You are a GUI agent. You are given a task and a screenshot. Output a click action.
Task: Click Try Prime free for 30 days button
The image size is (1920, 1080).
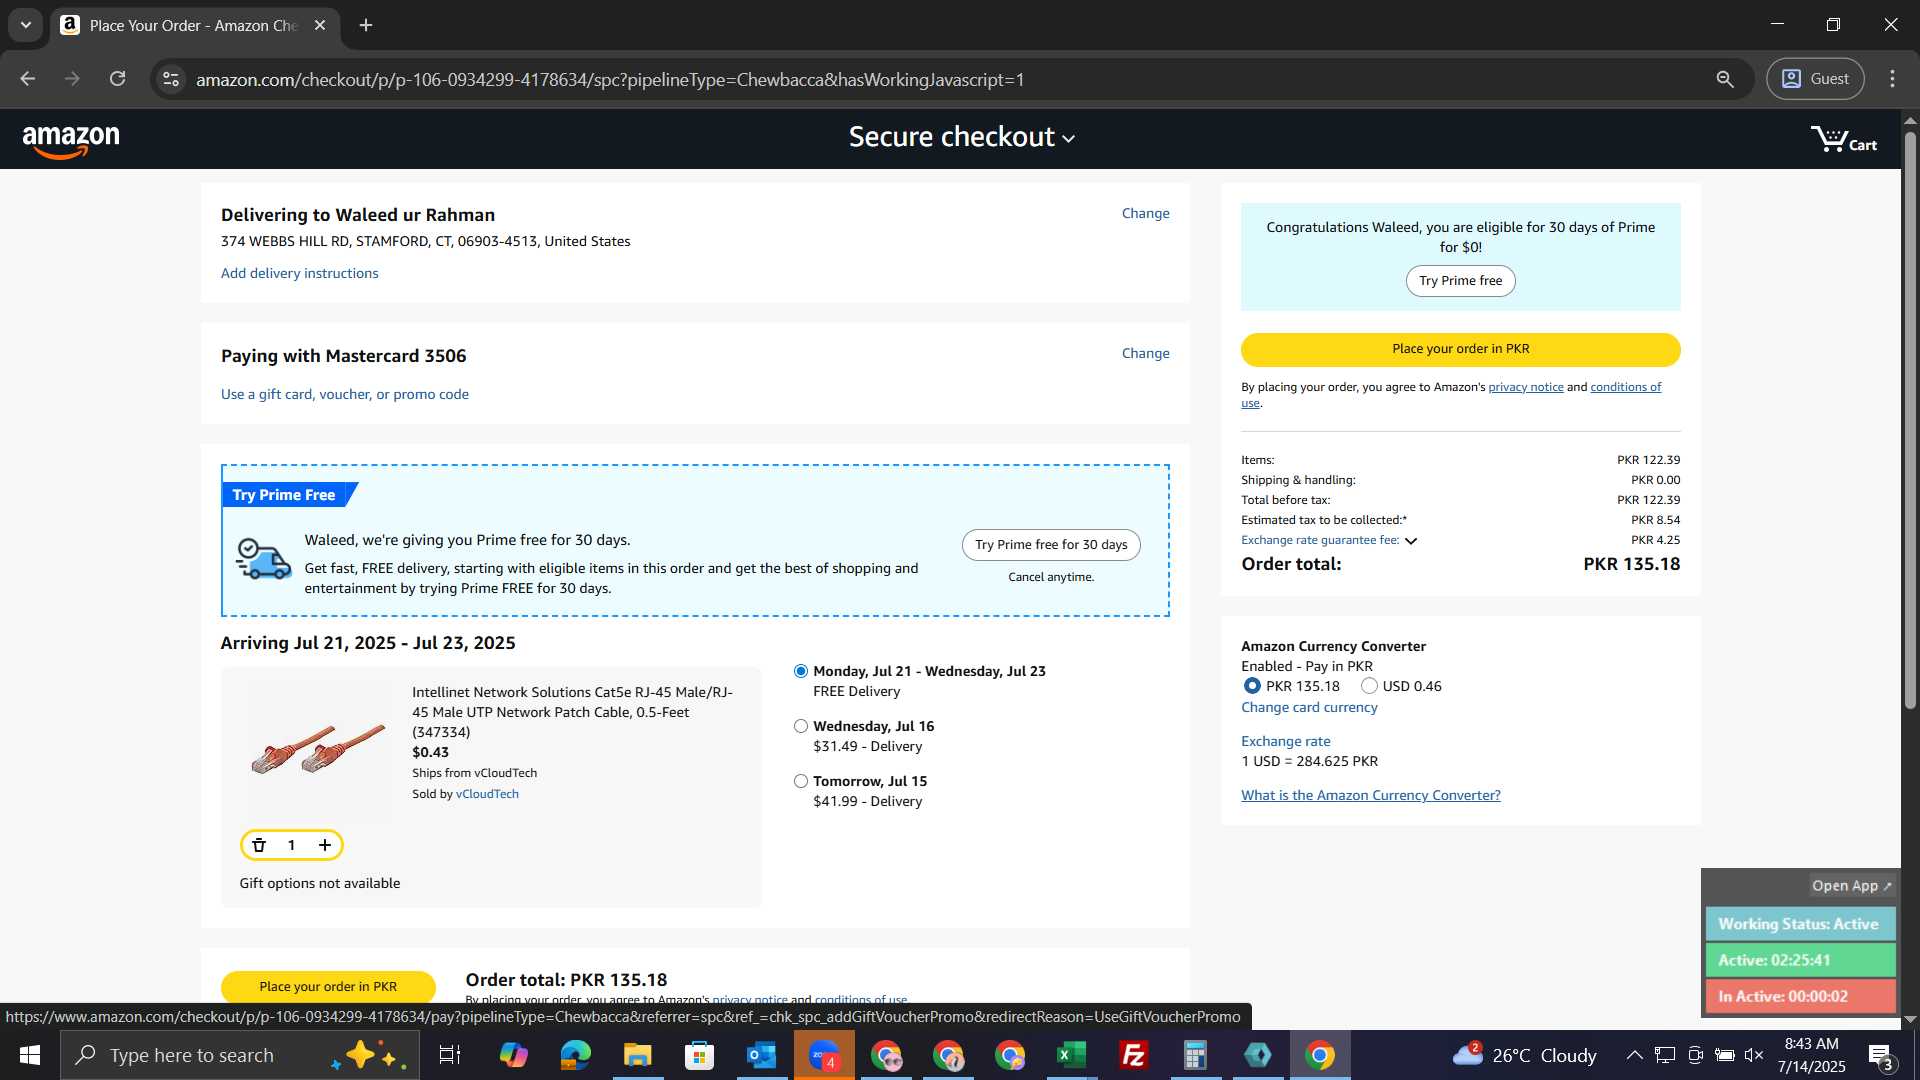[1051, 545]
